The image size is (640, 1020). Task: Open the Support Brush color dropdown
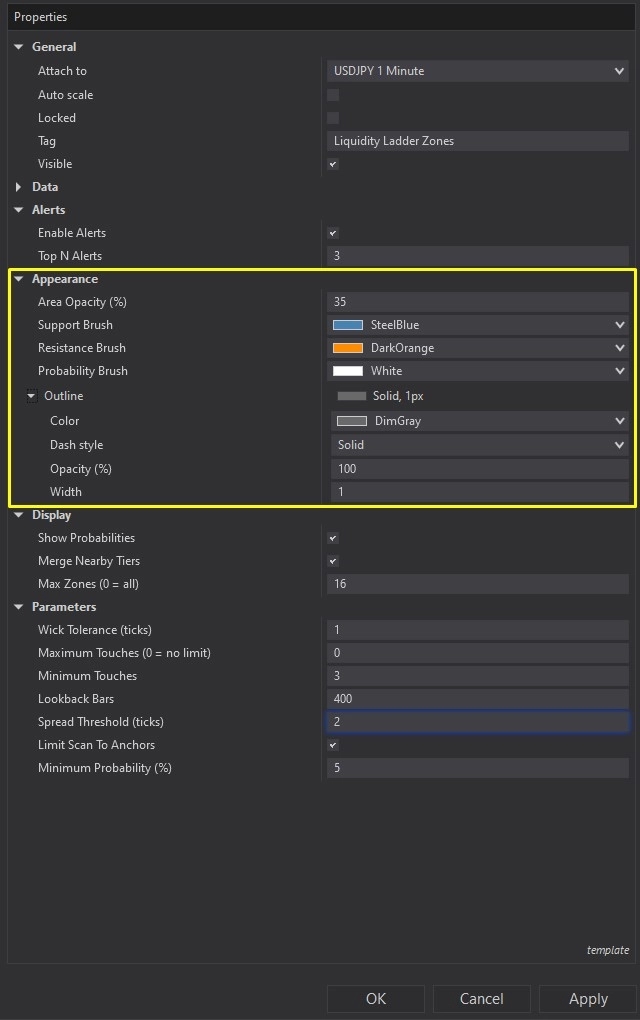tap(620, 325)
